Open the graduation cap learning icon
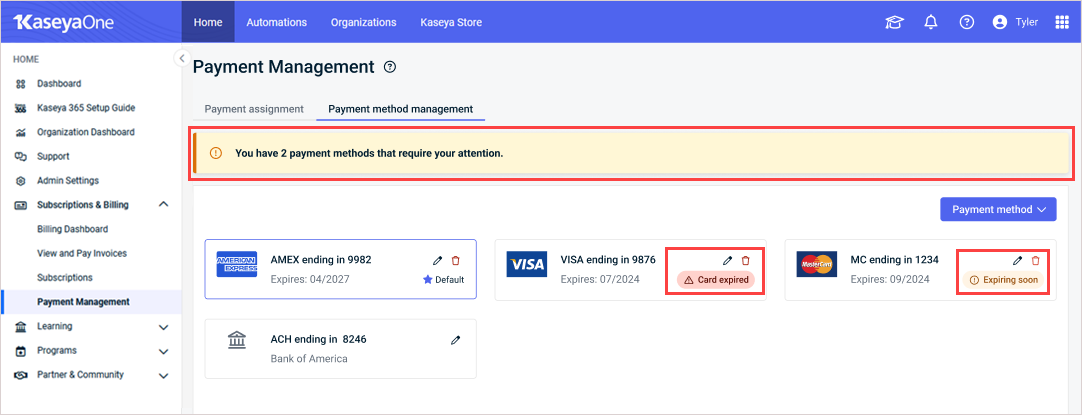1082x415 pixels. (894, 22)
